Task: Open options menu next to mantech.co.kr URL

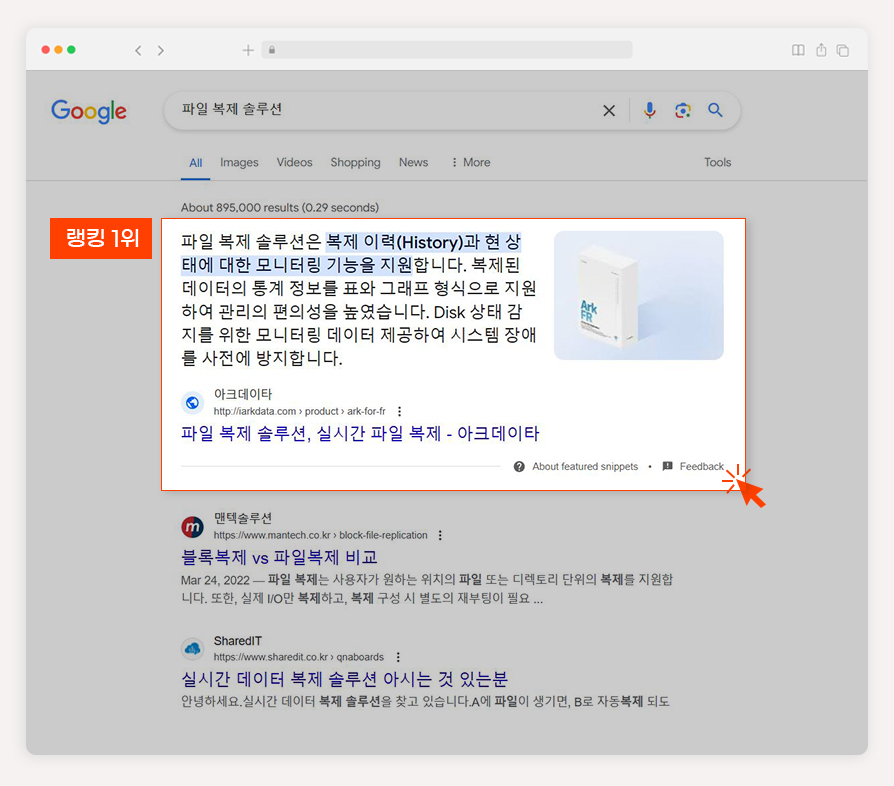Action: [x=440, y=535]
